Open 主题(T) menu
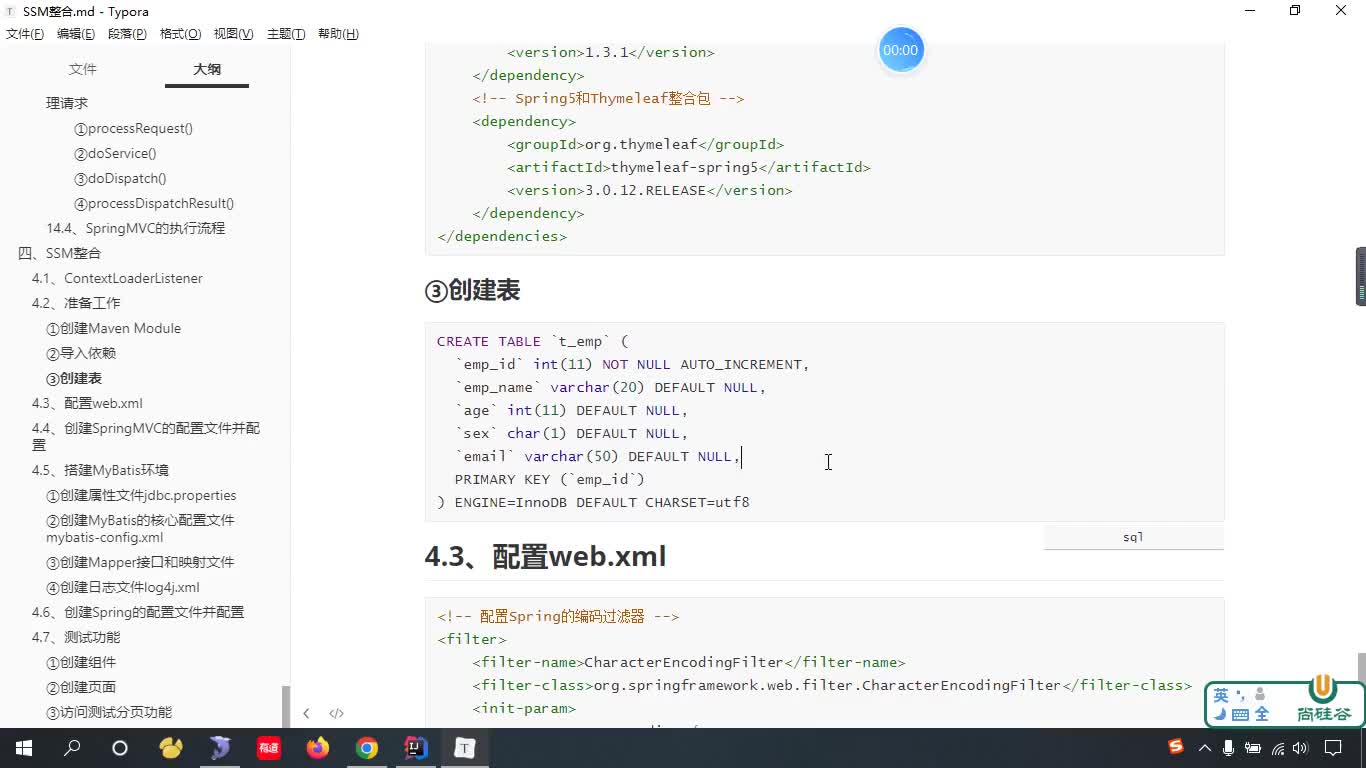The height and width of the screenshot is (768, 1366). [x=286, y=34]
